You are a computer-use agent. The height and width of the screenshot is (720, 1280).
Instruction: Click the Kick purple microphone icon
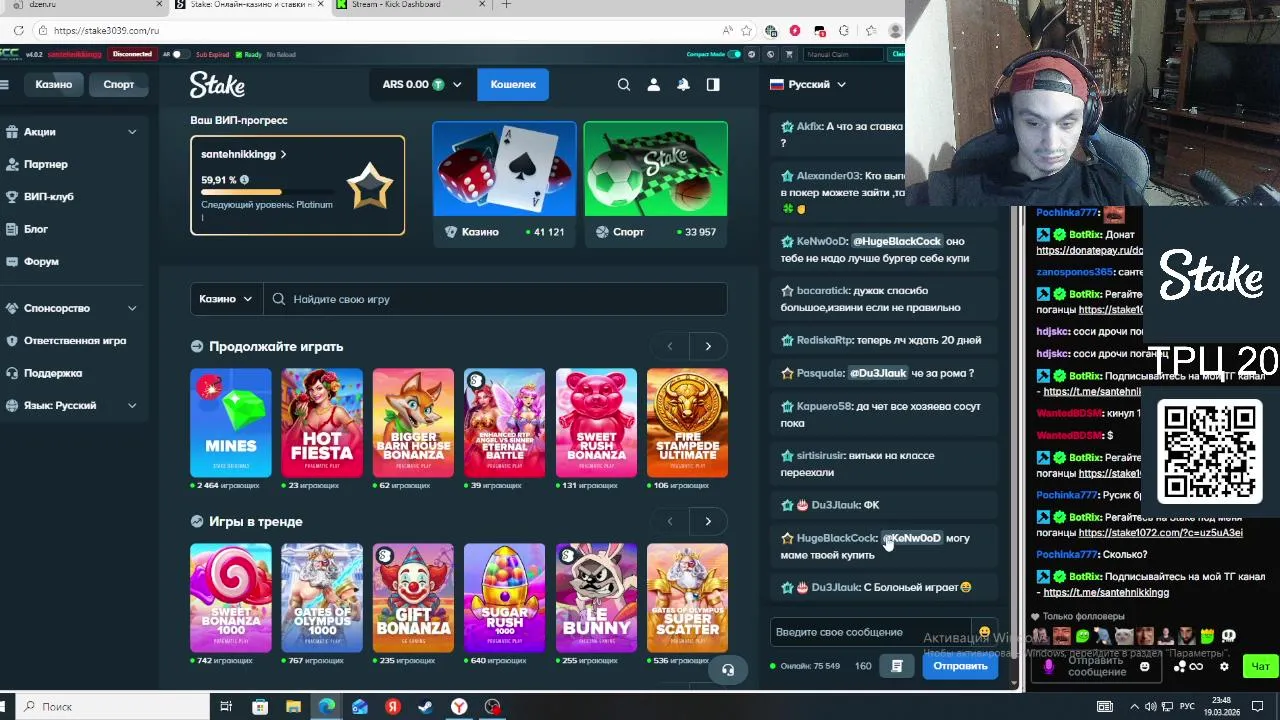pyautogui.click(x=1048, y=666)
